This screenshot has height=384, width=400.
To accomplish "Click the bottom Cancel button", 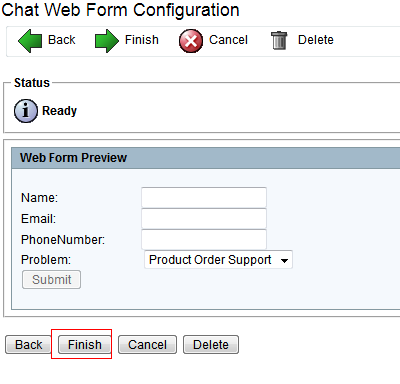I will click(147, 344).
